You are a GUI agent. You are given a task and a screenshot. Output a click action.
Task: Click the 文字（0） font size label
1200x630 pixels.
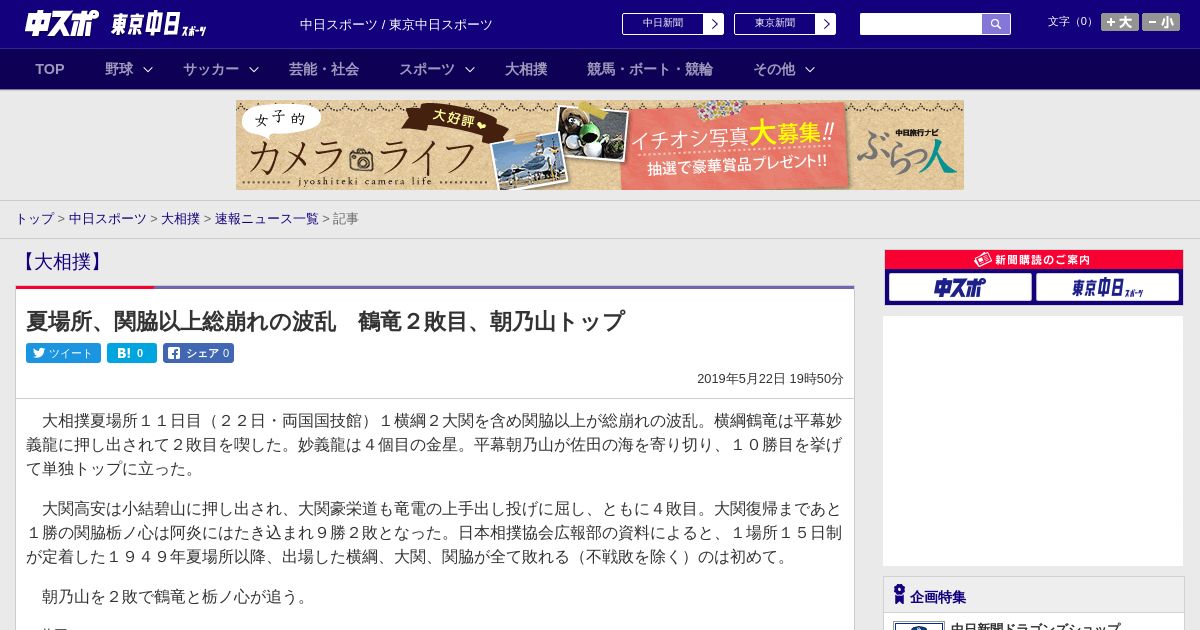pyautogui.click(x=1072, y=22)
